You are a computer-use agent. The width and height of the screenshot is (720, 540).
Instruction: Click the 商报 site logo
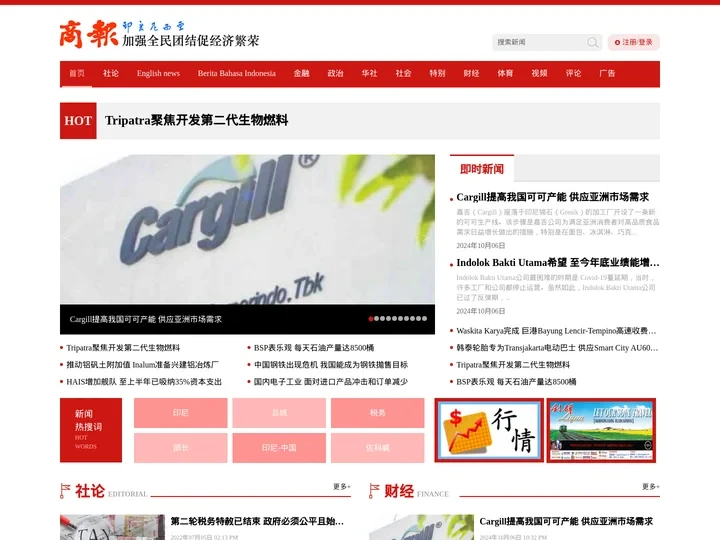pyautogui.click(x=159, y=34)
